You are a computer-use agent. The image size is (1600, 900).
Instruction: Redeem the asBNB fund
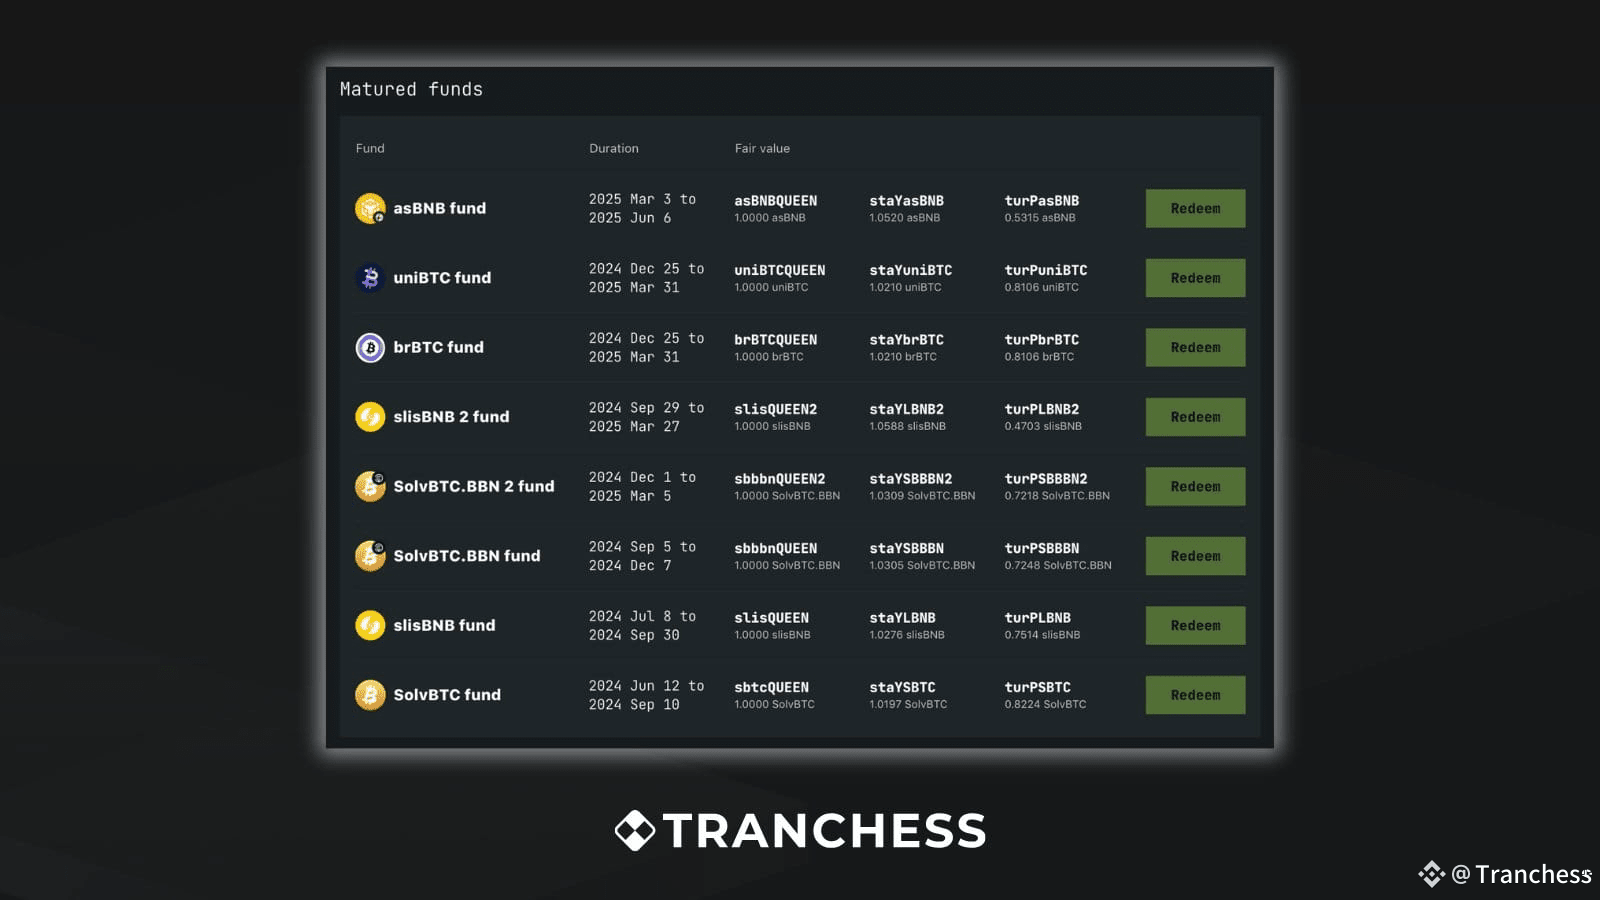pos(1195,208)
